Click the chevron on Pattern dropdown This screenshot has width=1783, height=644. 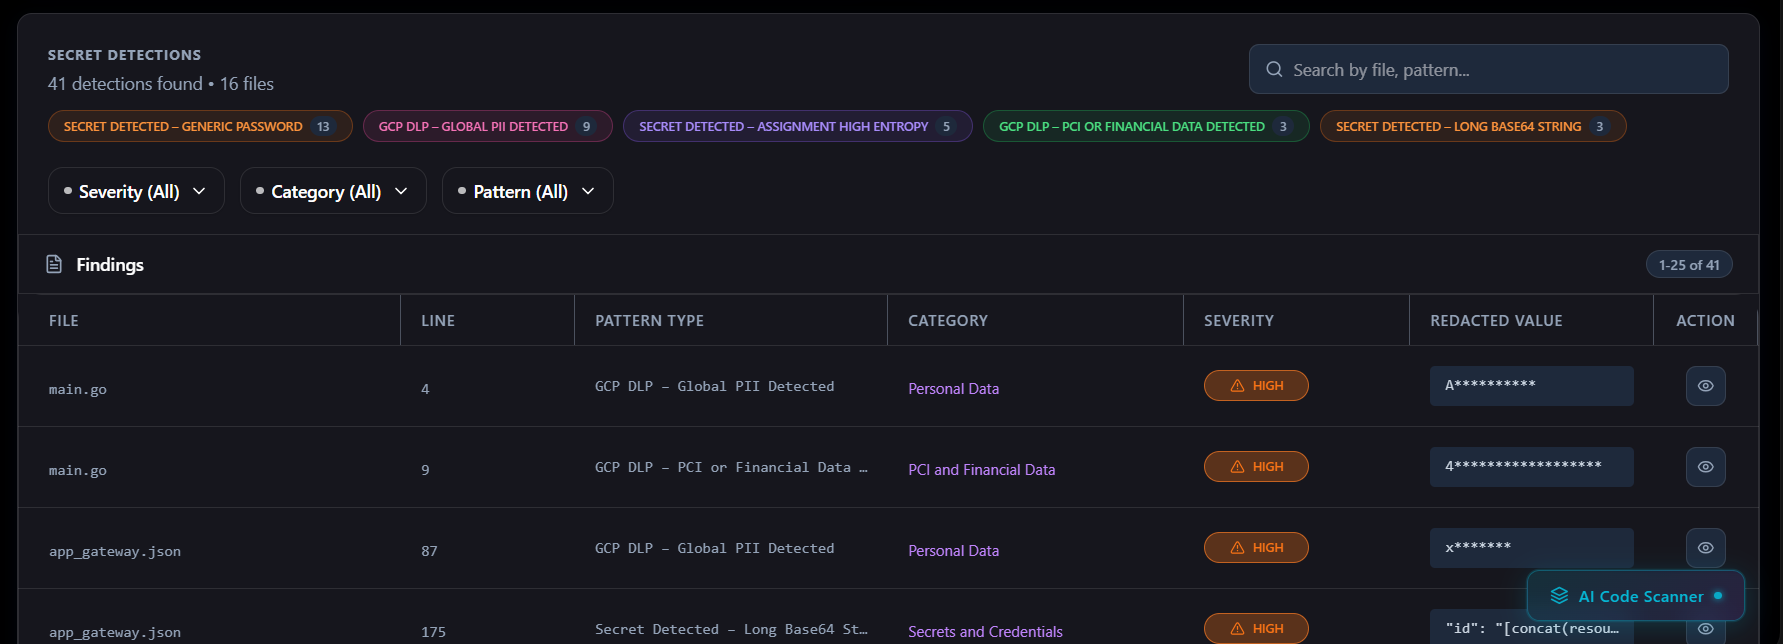(588, 191)
